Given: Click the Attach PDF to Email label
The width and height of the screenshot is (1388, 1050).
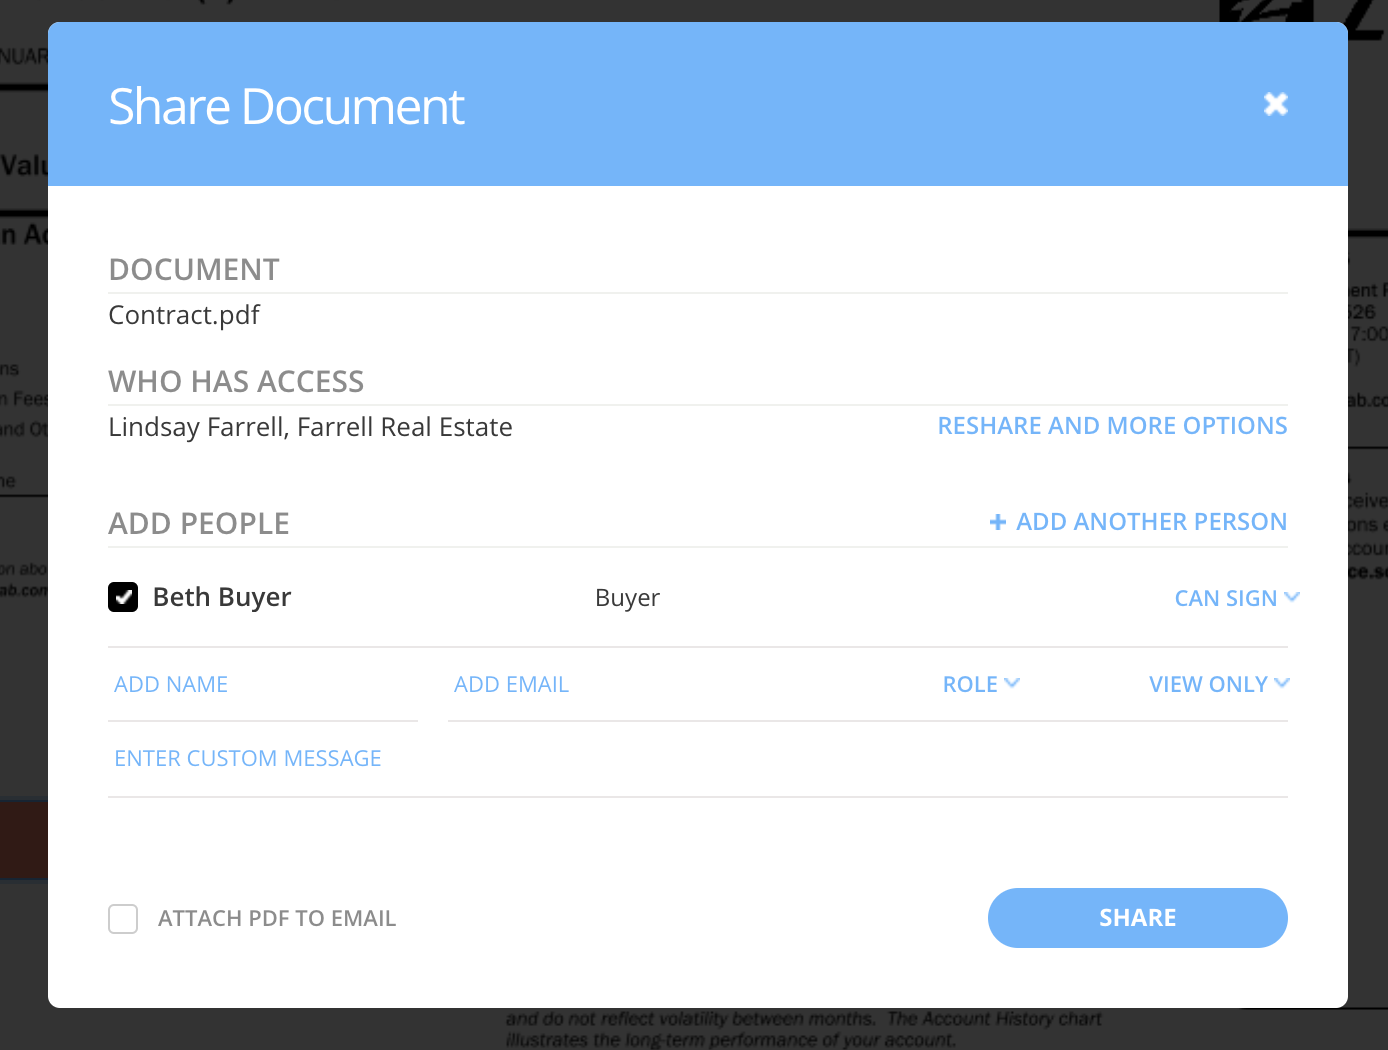Looking at the screenshot, I should pyautogui.click(x=277, y=918).
